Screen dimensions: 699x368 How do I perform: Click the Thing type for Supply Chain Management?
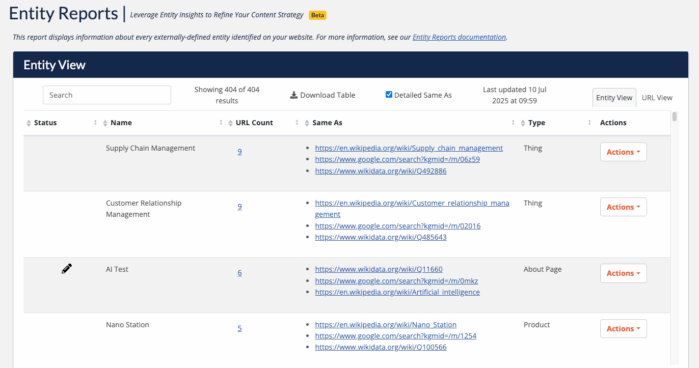click(x=533, y=148)
